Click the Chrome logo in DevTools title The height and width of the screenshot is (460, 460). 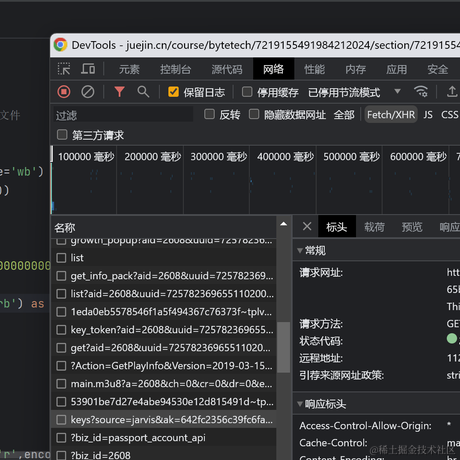(x=60, y=45)
